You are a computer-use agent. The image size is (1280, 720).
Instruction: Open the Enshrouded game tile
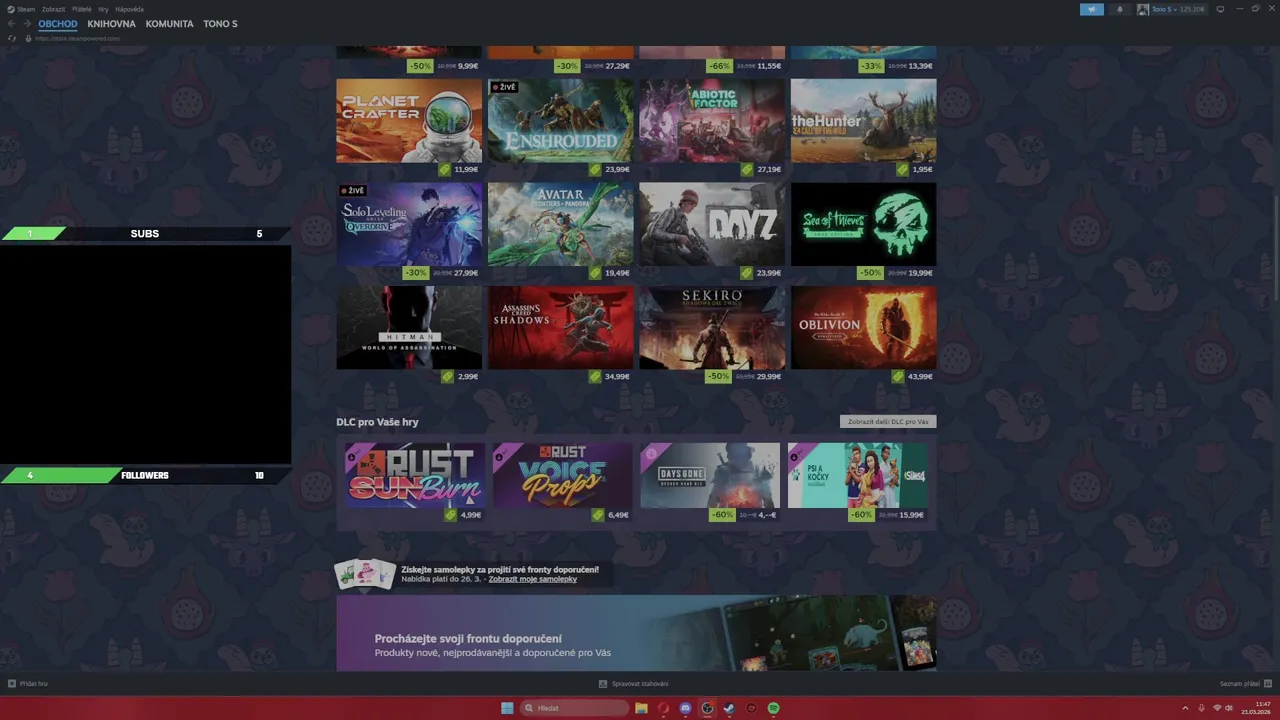click(x=561, y=120)
